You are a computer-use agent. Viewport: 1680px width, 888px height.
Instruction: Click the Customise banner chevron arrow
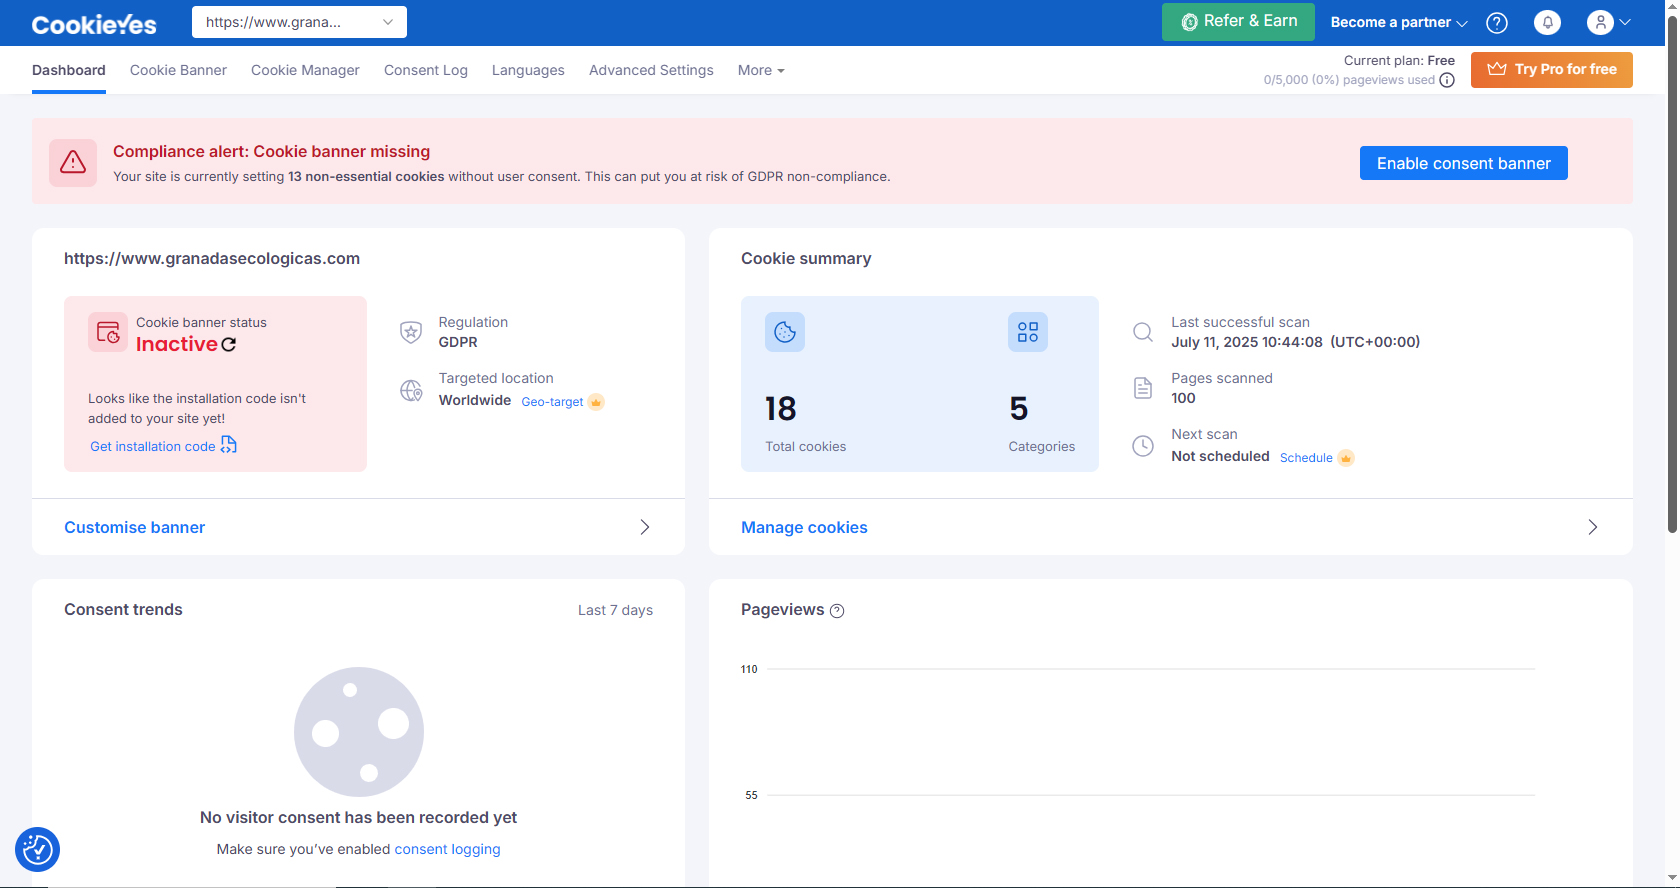(x=645, y=527)
